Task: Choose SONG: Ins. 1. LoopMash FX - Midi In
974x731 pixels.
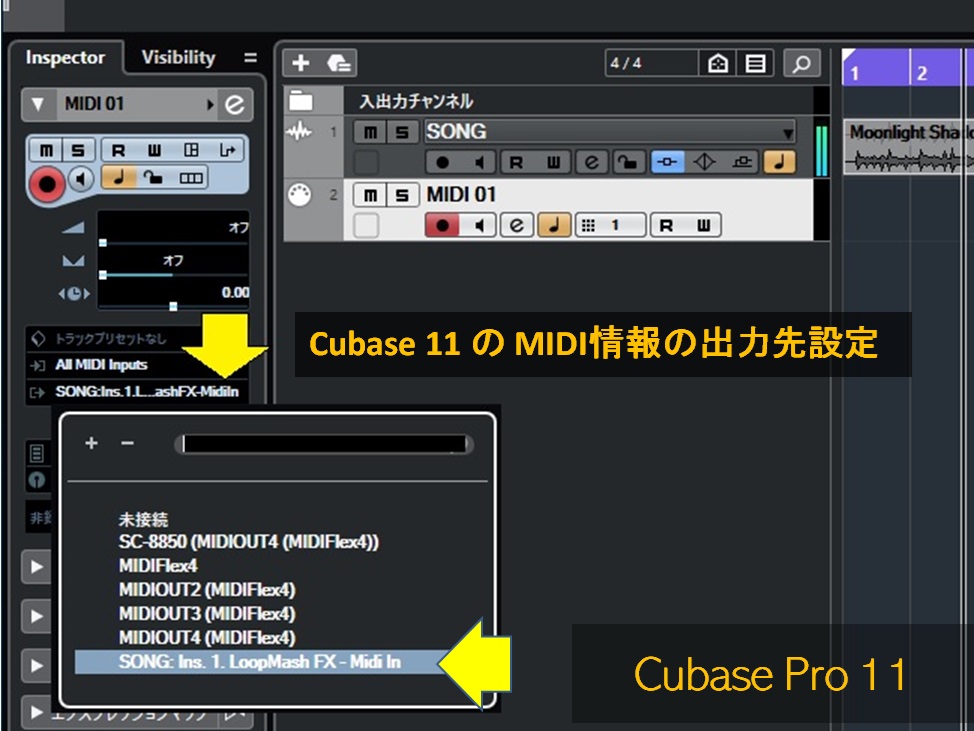Action: pos(260,662)
